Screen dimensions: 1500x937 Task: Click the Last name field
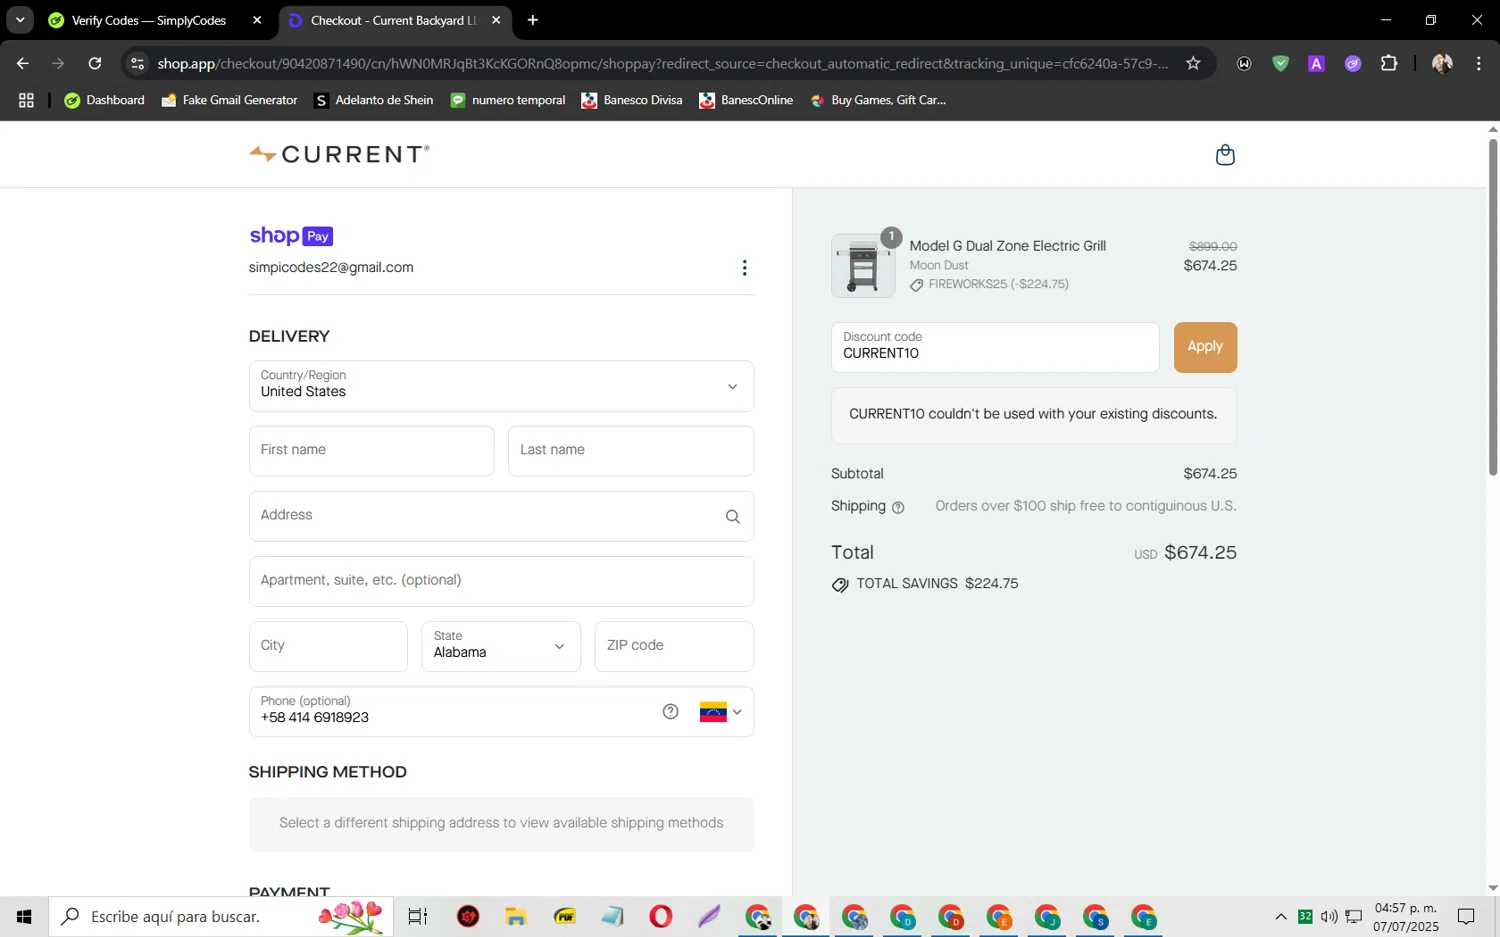point(631,451)
